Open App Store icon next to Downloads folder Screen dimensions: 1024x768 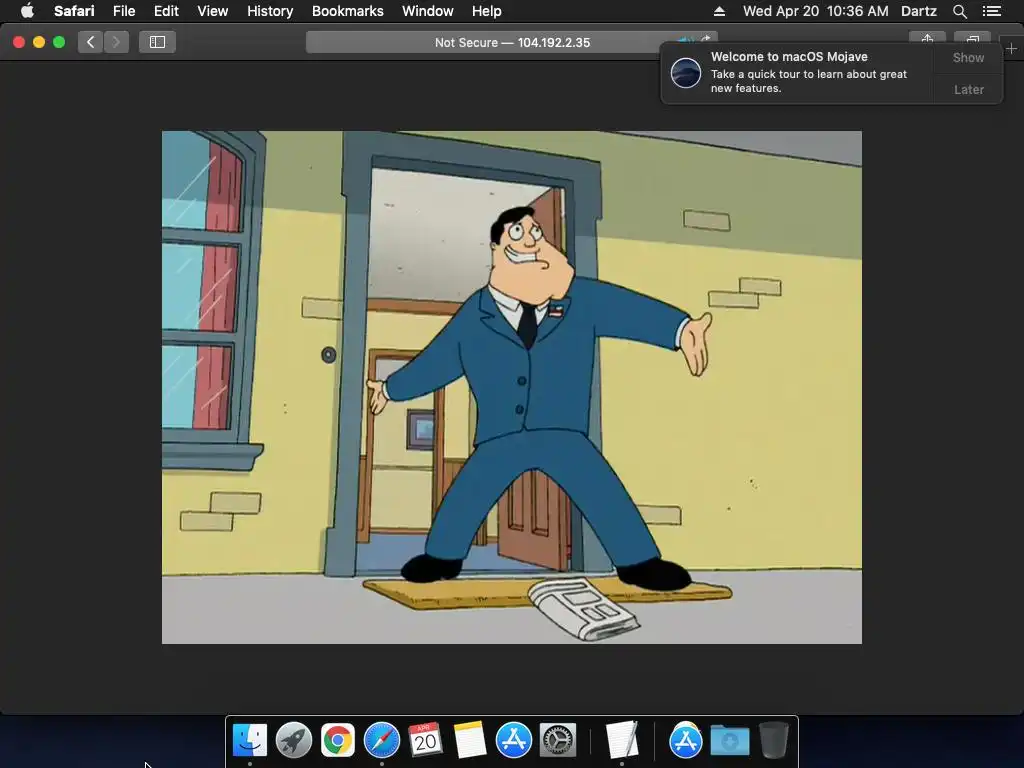(x=685, y=740)
